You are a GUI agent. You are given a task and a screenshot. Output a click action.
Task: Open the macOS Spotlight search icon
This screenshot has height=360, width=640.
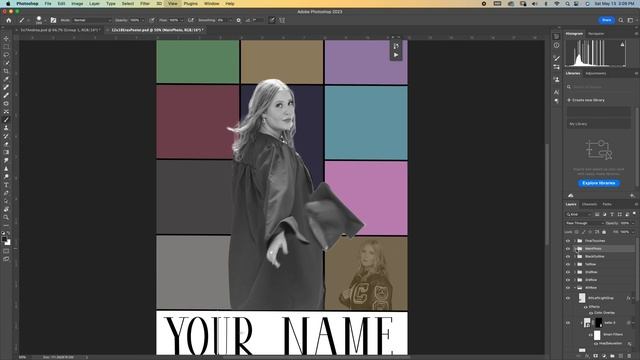567,4
